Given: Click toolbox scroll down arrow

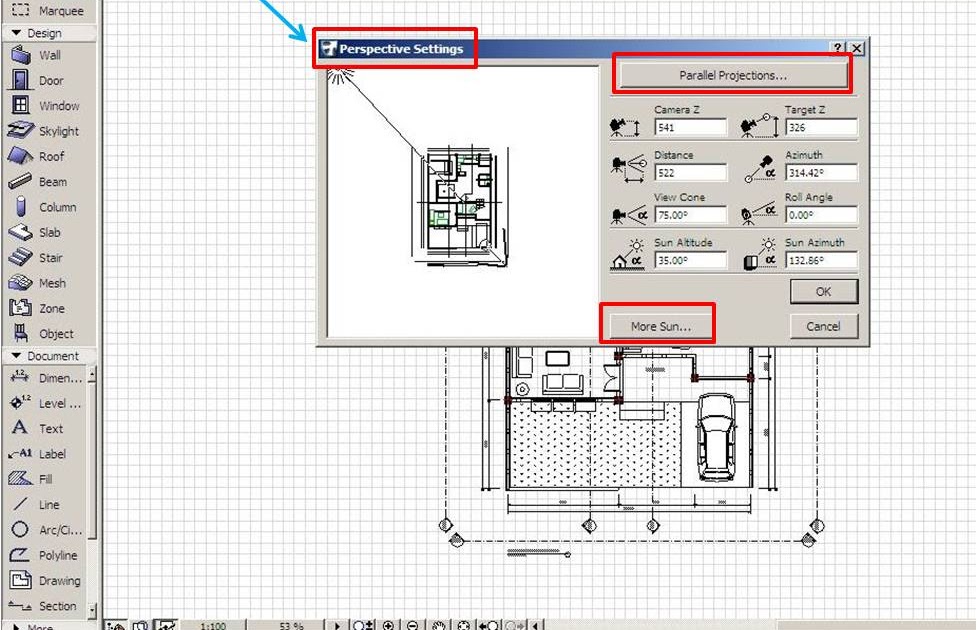Looking at the screenshot, I should (x=92, y=609).
